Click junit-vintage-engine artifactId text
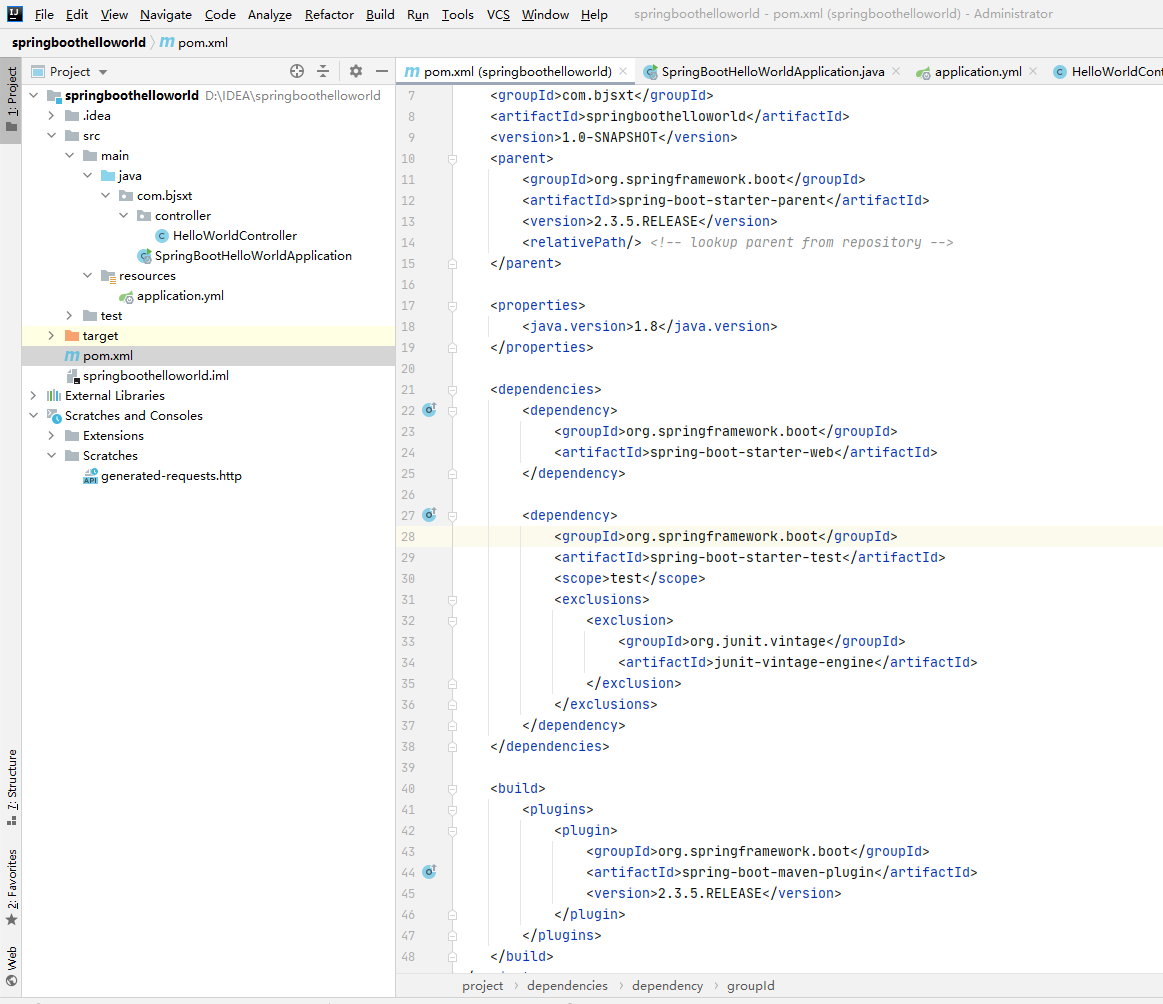Screen dimensions: 1163x1004 (x=794, y=662)
